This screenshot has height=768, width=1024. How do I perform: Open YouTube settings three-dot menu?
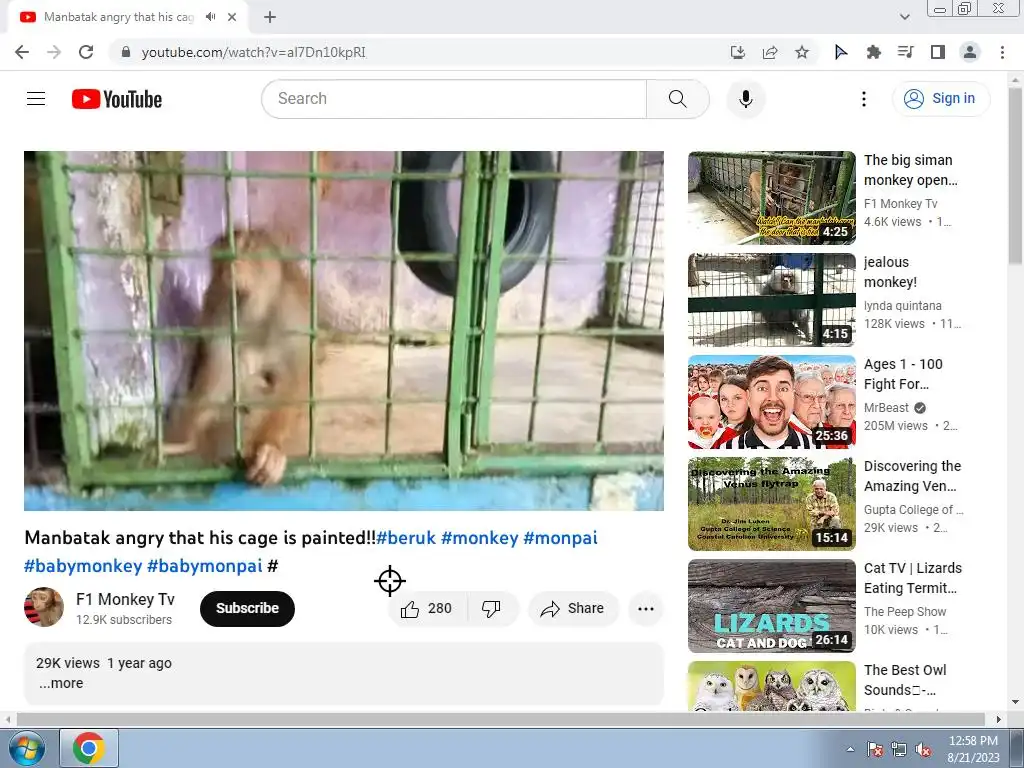click(x=863, y=99)
